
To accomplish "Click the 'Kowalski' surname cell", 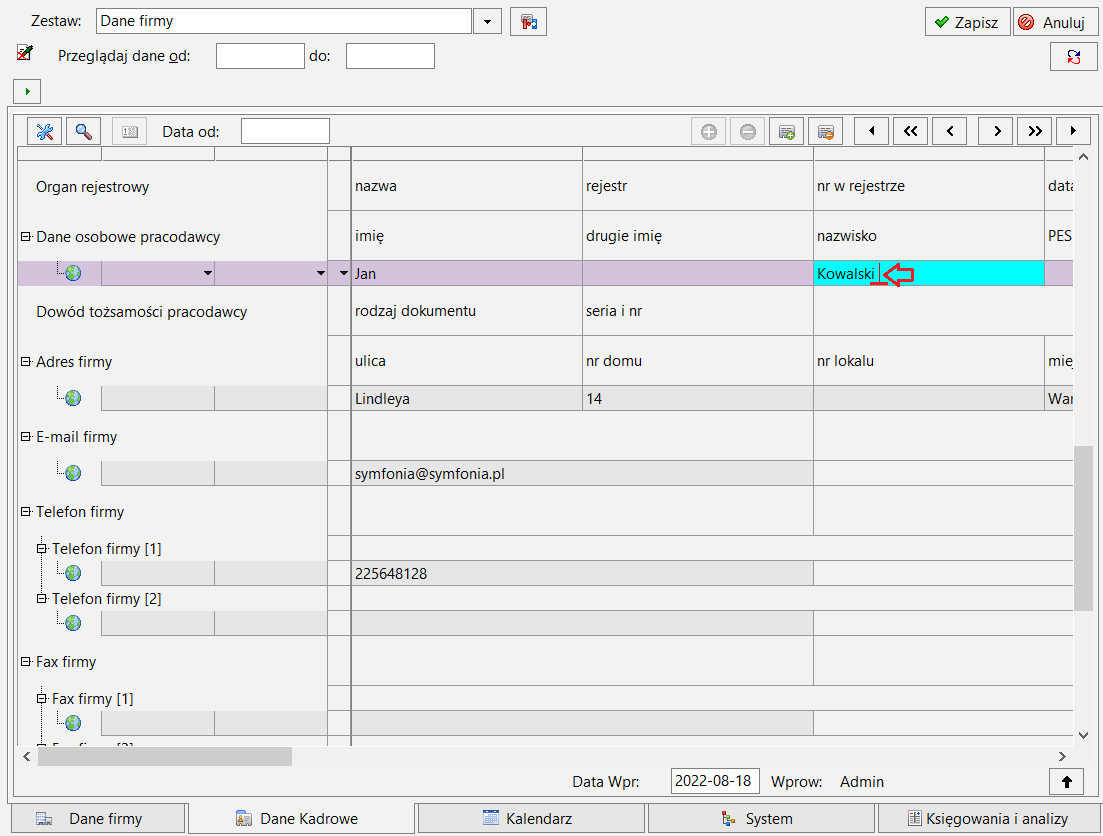I will (929, 273).
